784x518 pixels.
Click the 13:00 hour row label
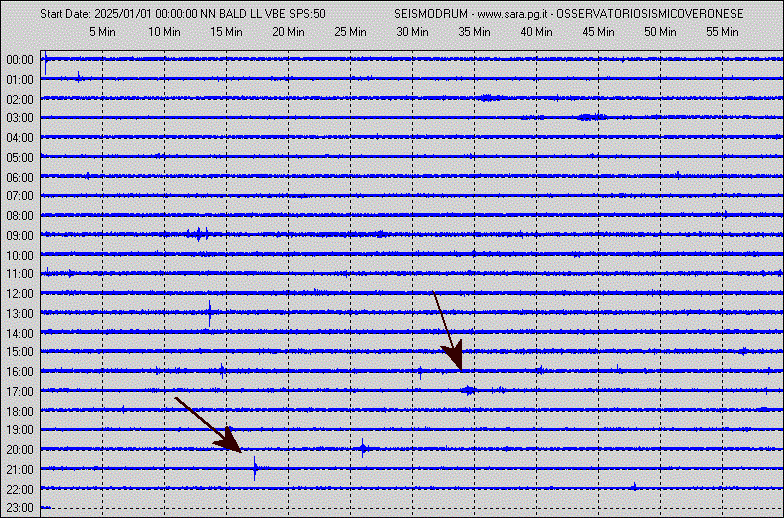20,314
